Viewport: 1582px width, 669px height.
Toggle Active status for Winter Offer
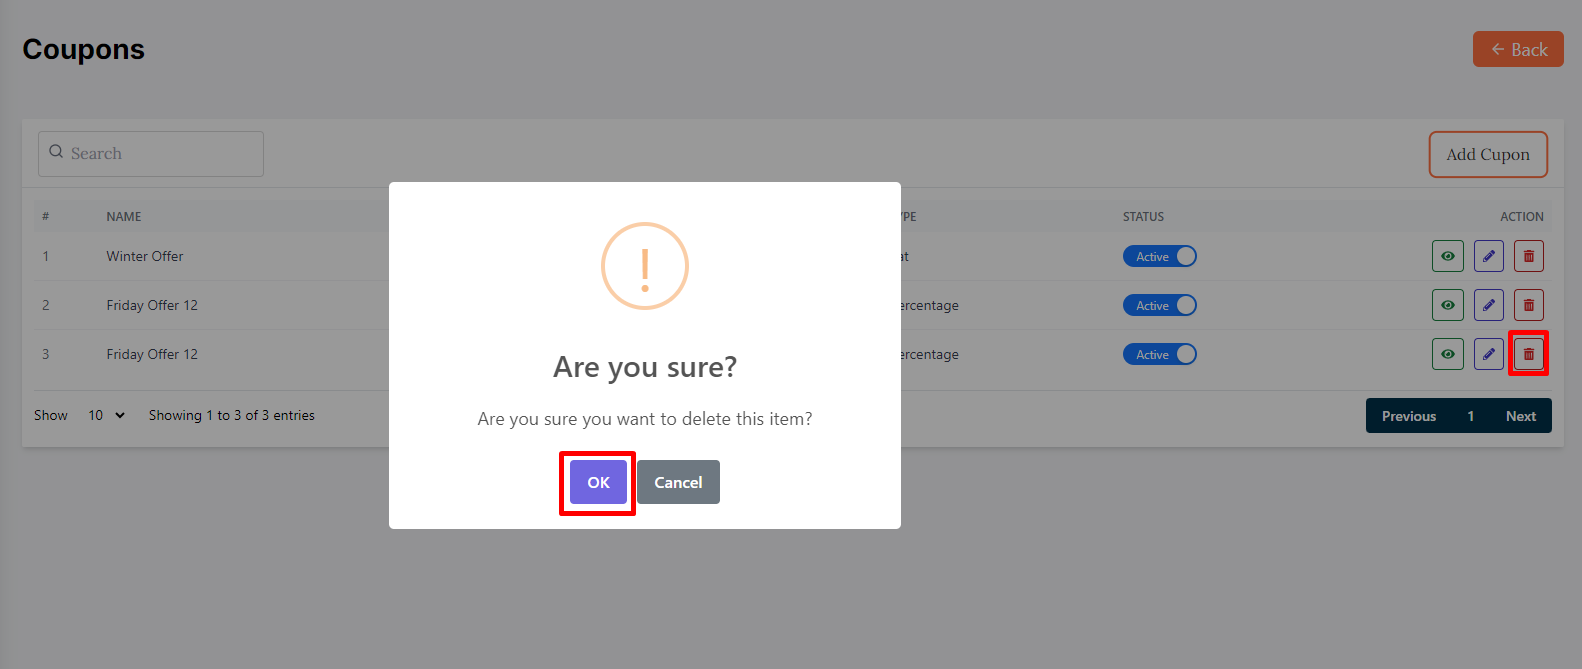pyautogui.click(x=1160, y=256)
